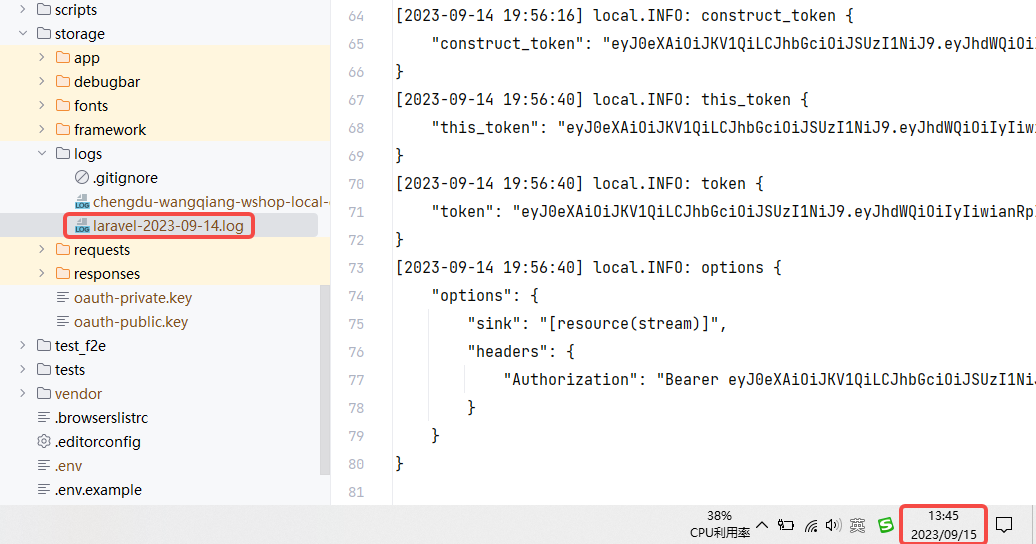Click the responses folder icon
The height and width of the screenshot is (544, 1036).
63,273
